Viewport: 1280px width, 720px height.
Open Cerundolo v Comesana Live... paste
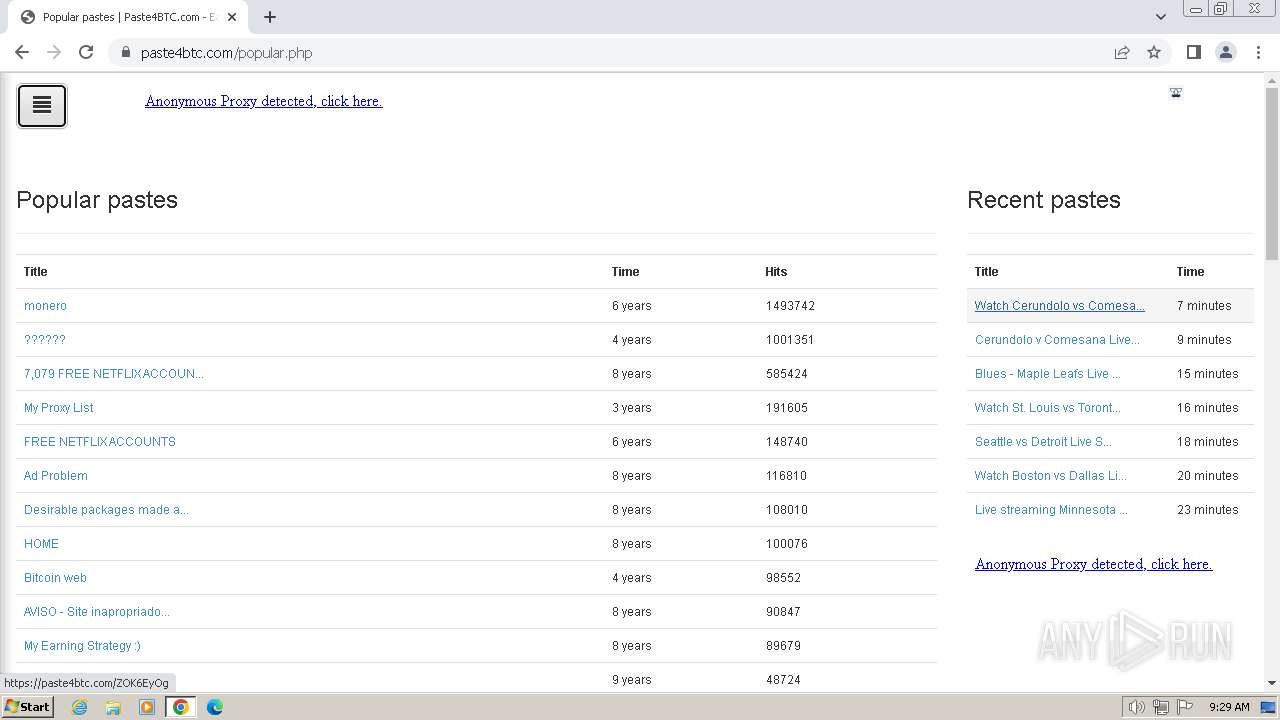[x=1057, y=340]
